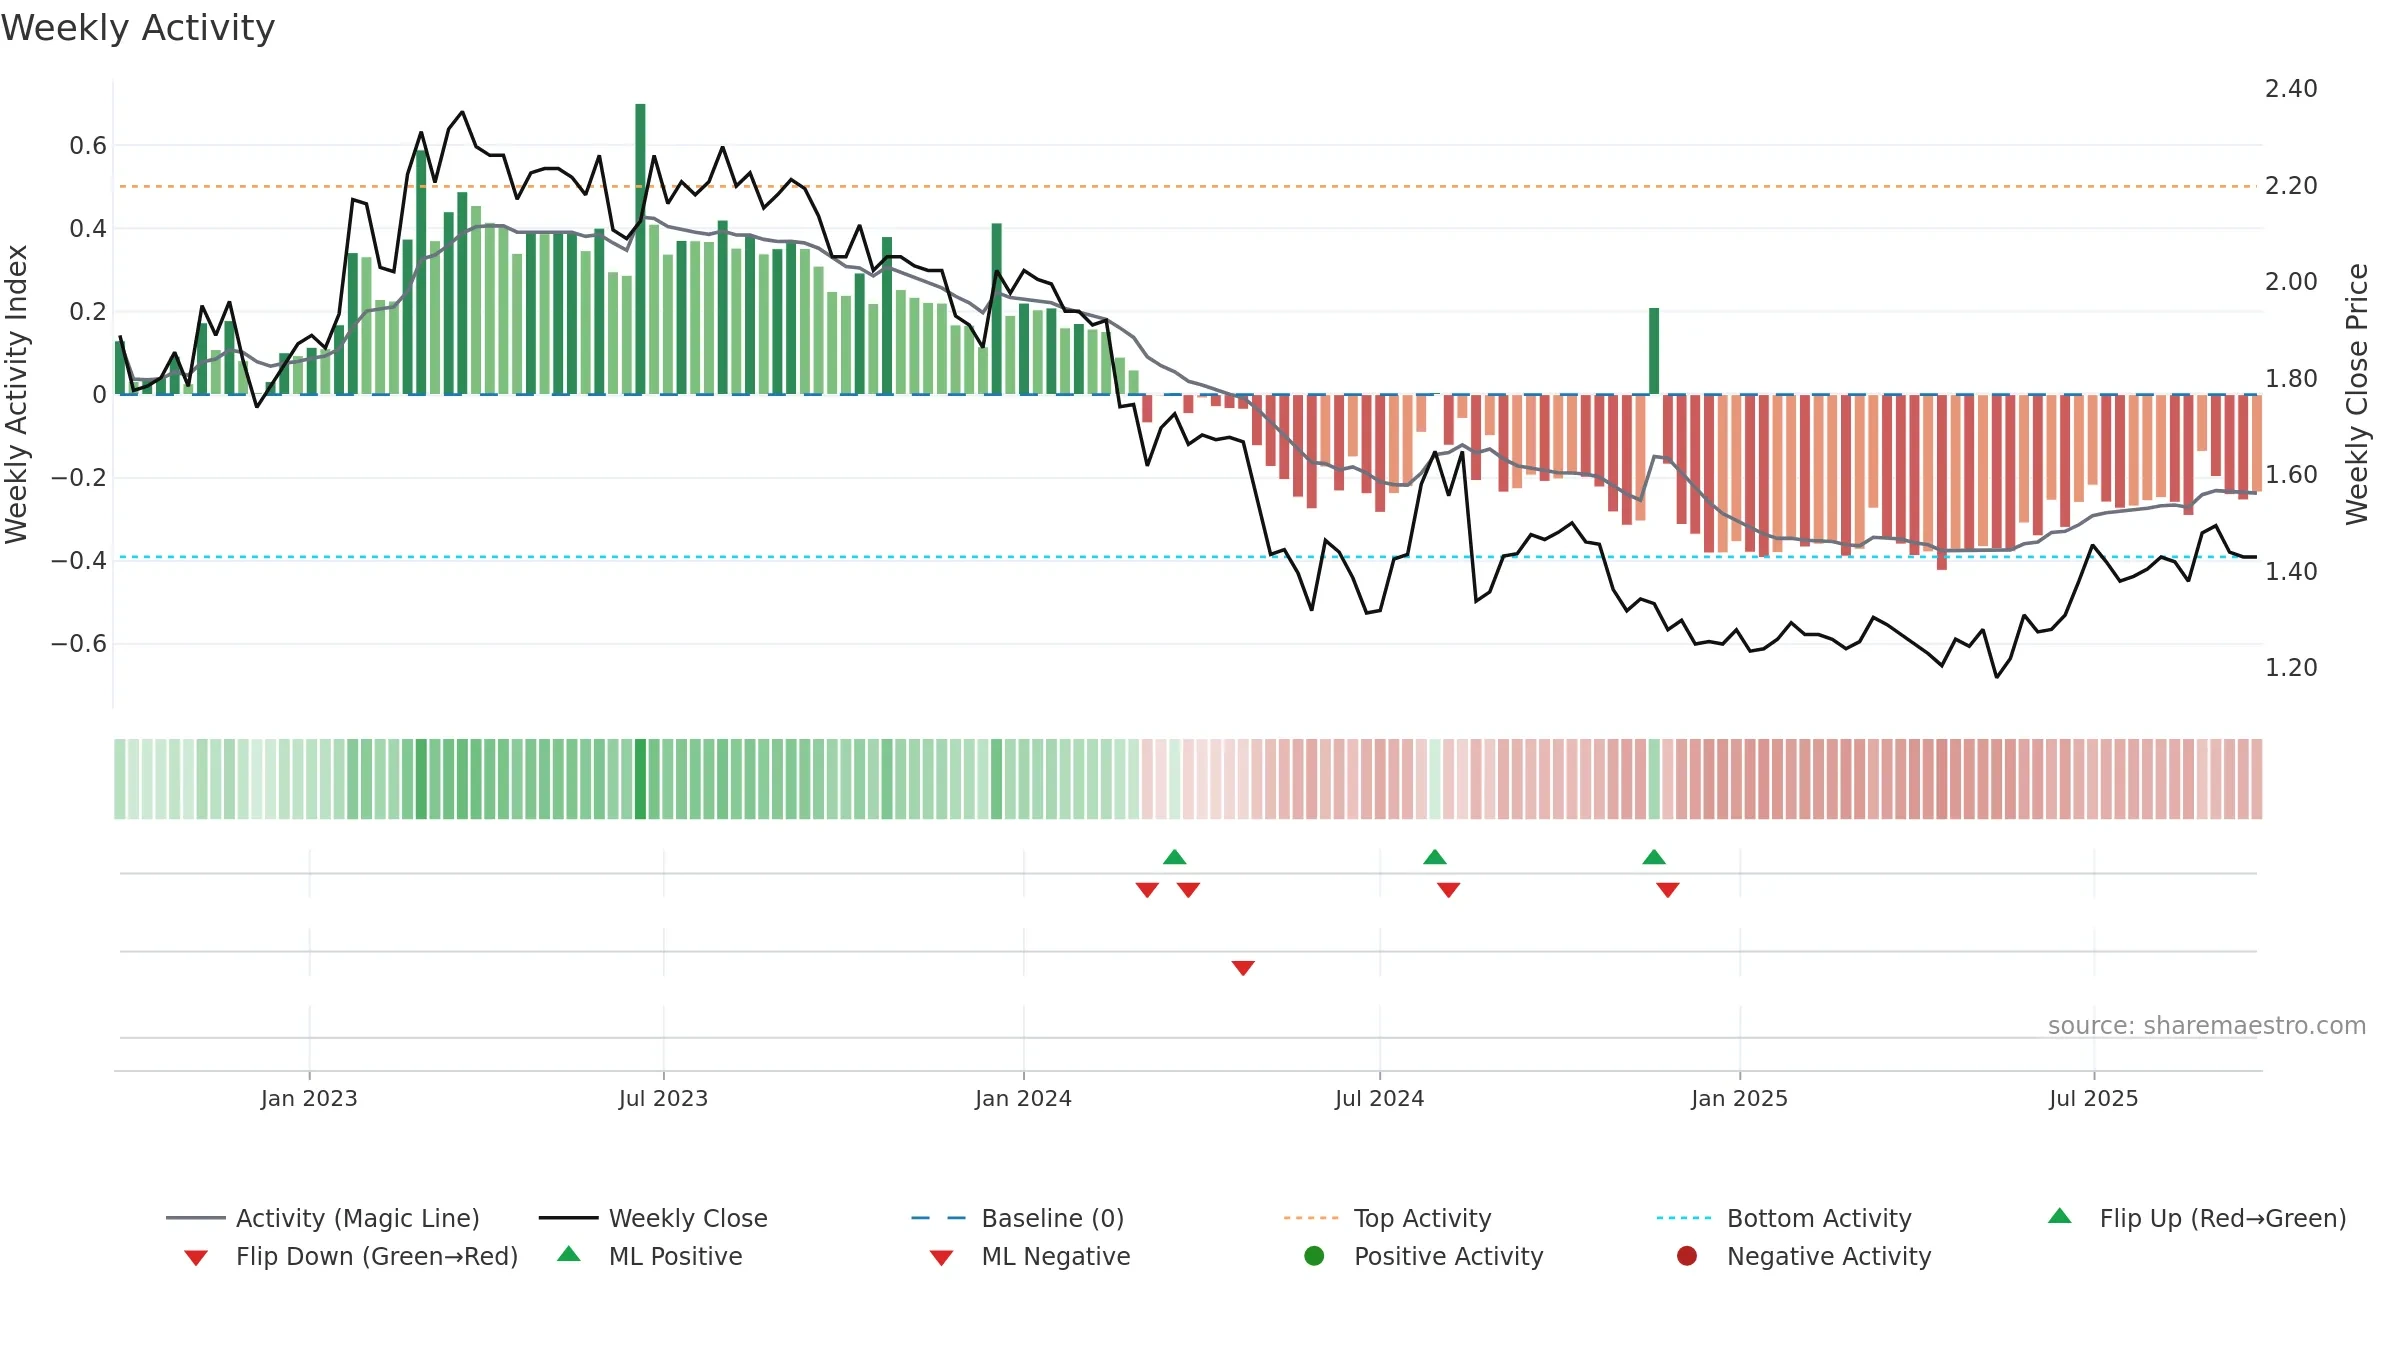
Task: Toggle the ML Positive legend entry
Action: (650, 1256)
